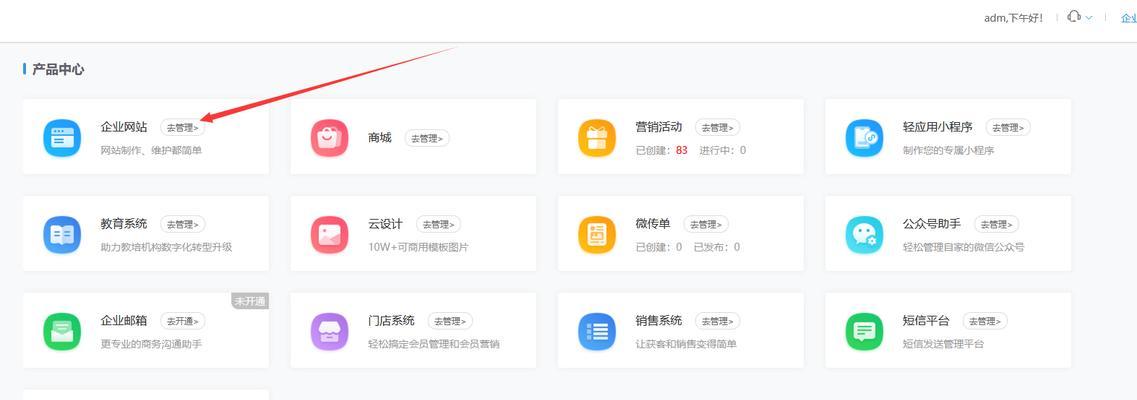This screenshot has height=400, width=1137.
Task: Open the 云设计 image icon
Action: tap(330, 235)
